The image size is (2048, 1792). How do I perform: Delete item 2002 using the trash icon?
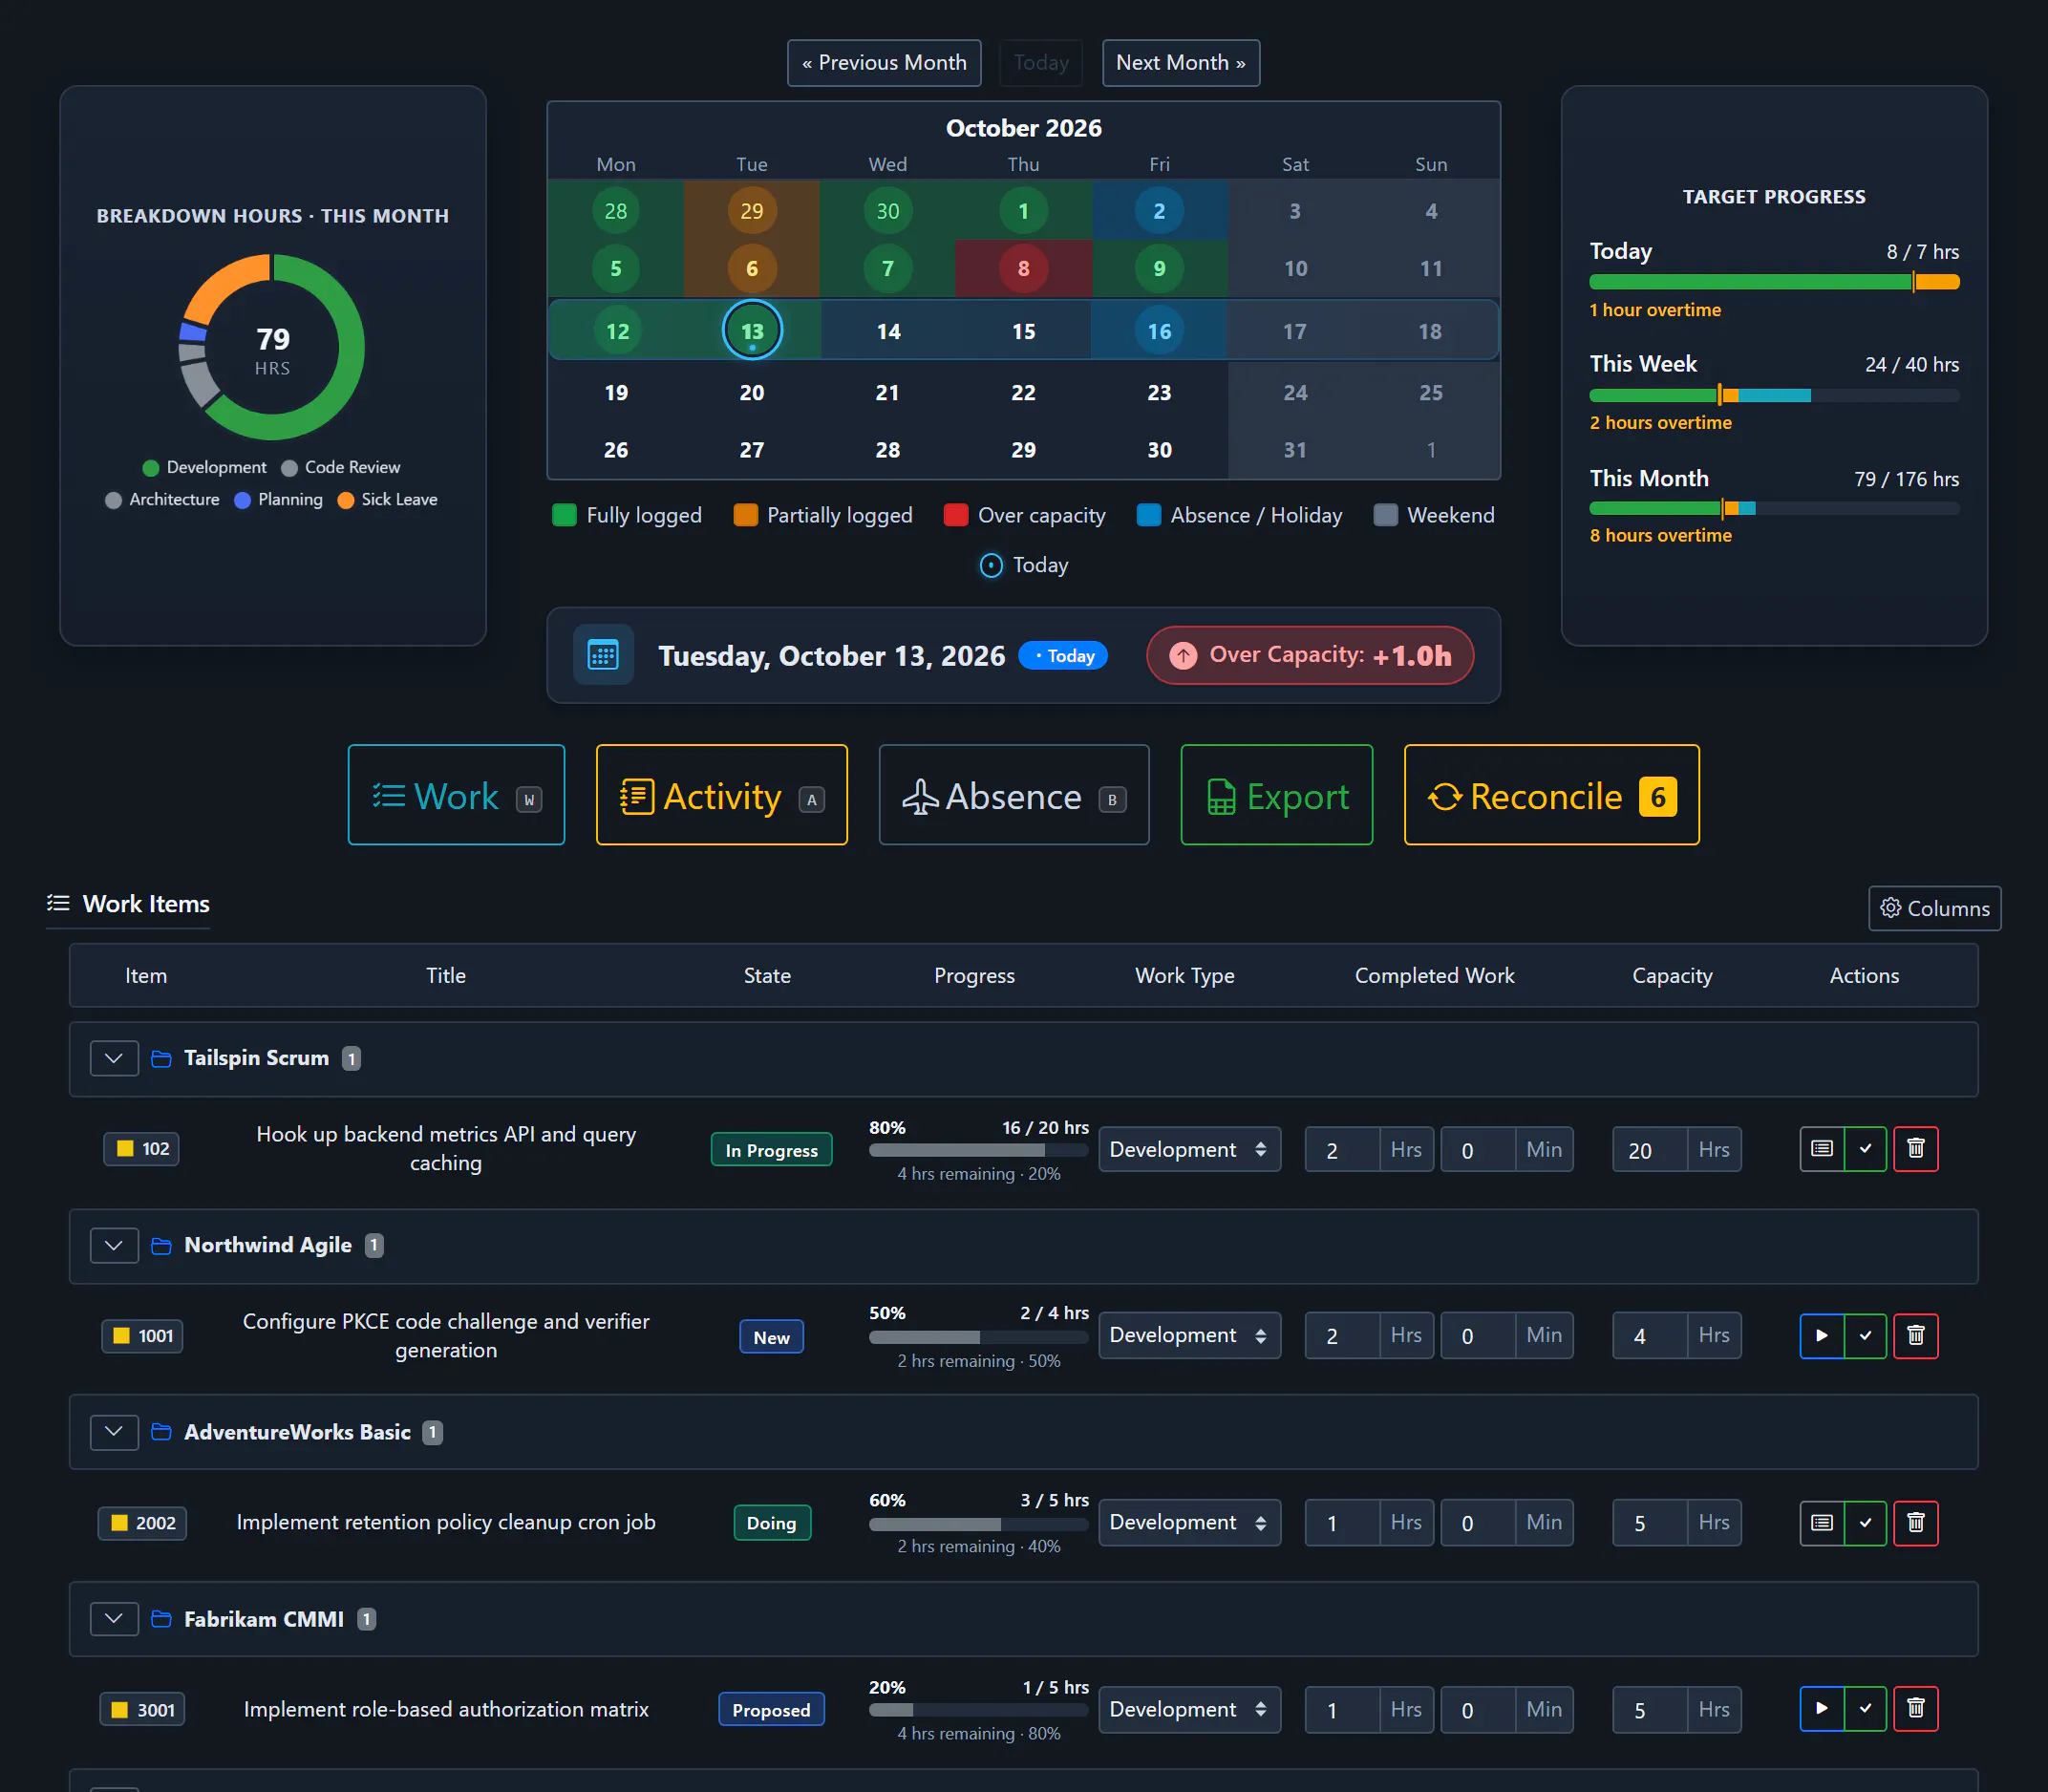pyautogui.click(x=1916, y=1523)
